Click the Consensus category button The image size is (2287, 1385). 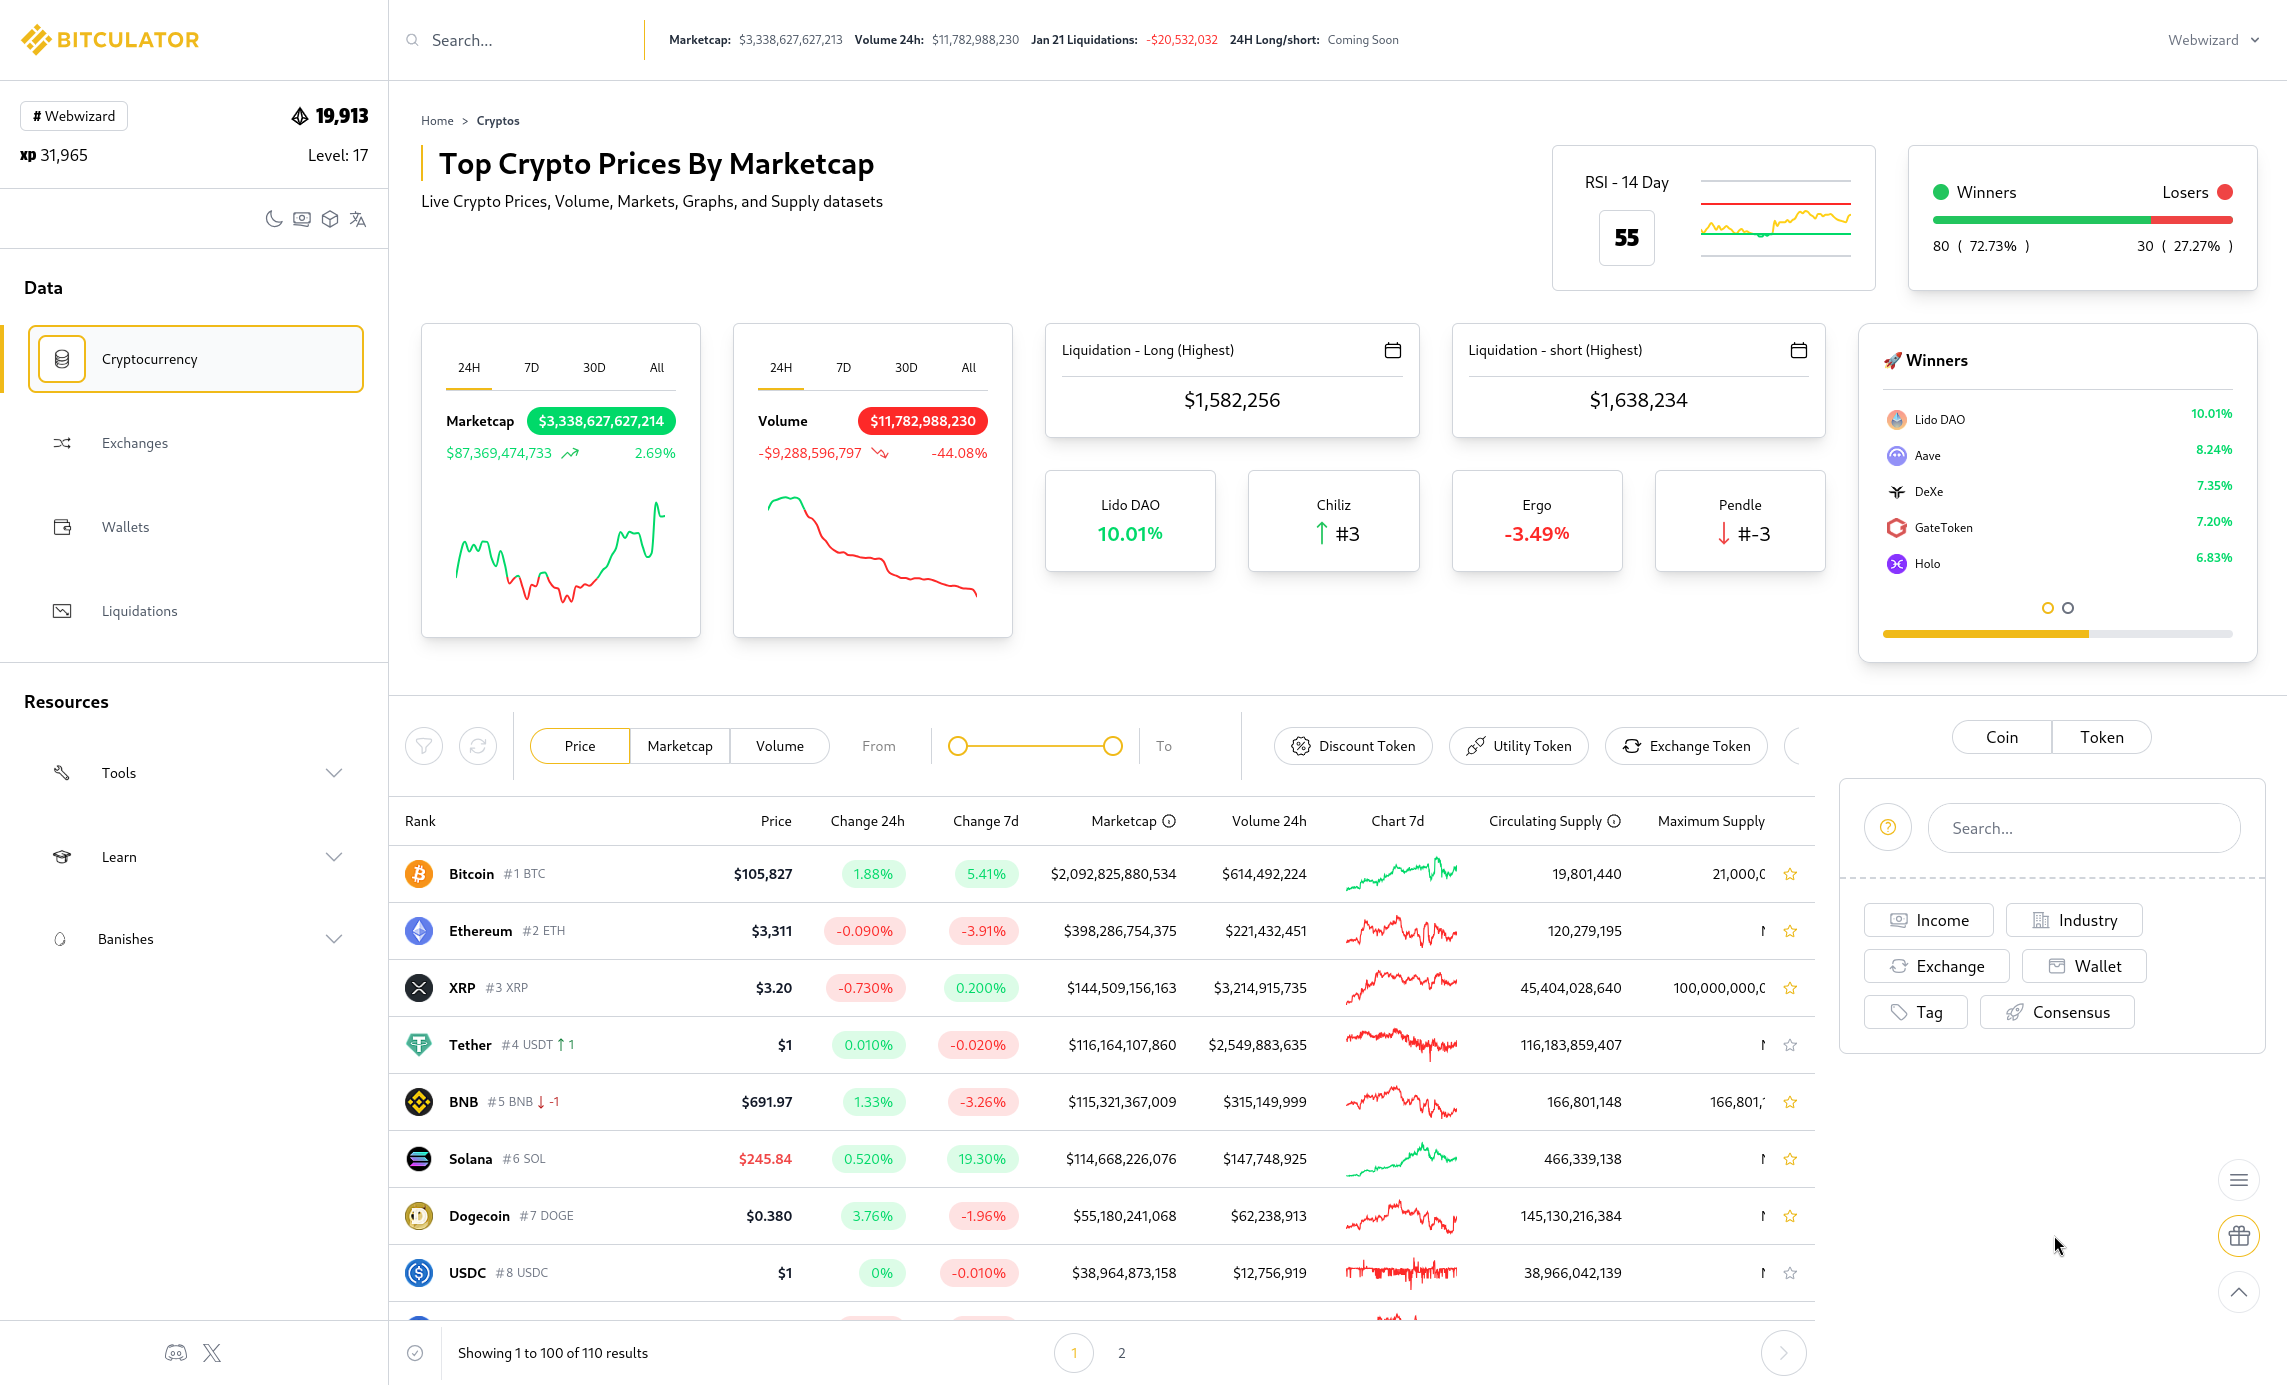2057,1012
